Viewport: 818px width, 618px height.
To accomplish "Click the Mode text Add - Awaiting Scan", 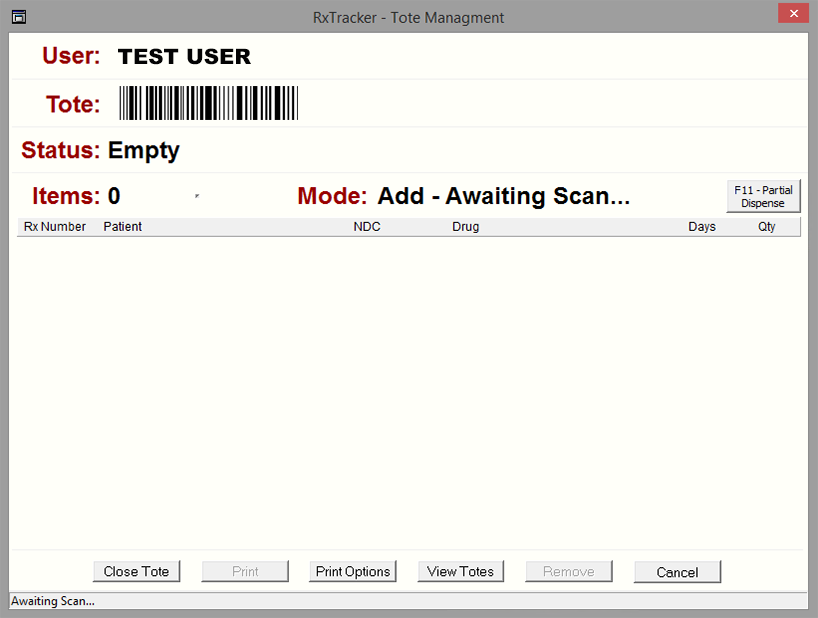I will click(503, 196).
